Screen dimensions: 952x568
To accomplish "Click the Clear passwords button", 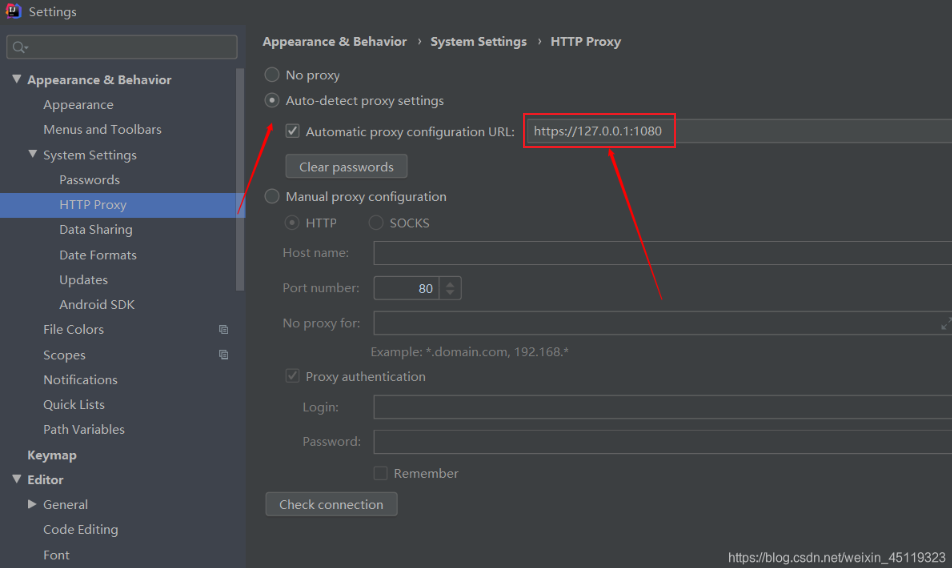I will coord(346,167).
